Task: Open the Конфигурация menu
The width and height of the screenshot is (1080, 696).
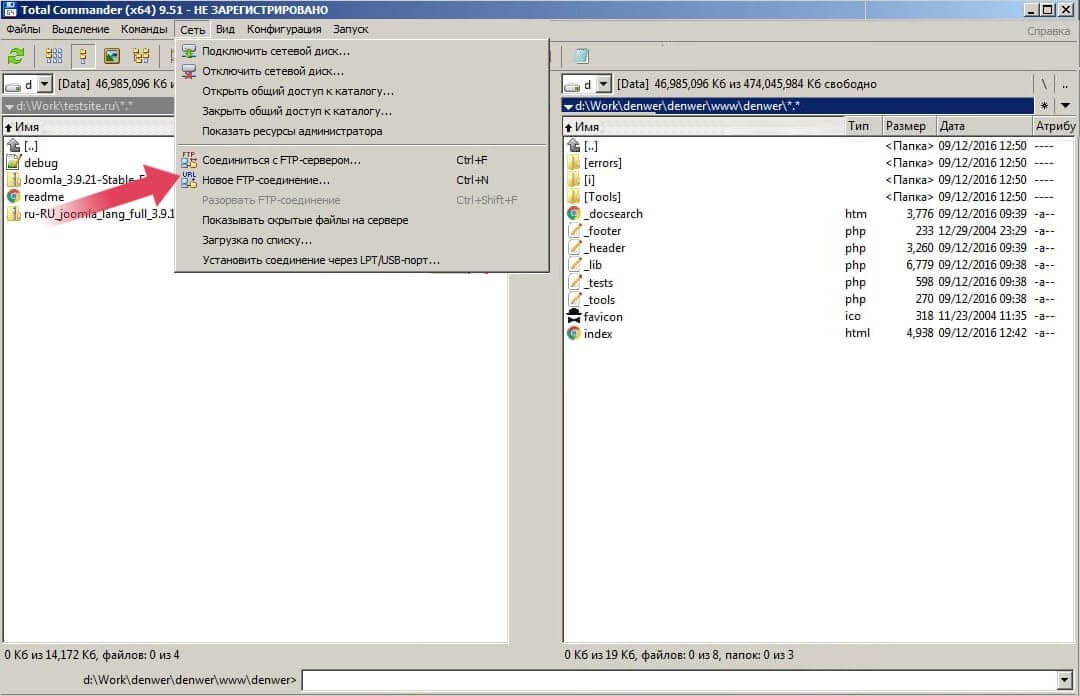Action: tap(284, 29)
